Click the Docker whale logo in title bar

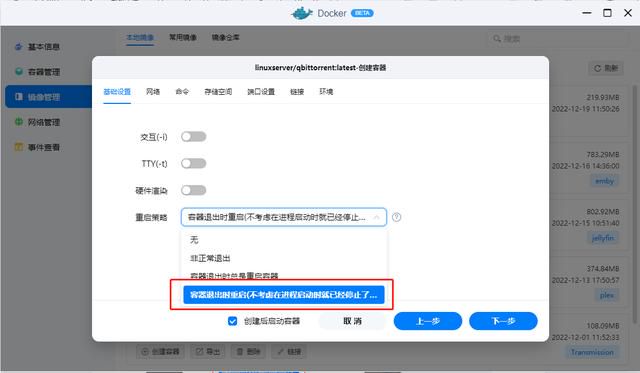(x=301, y=13)
